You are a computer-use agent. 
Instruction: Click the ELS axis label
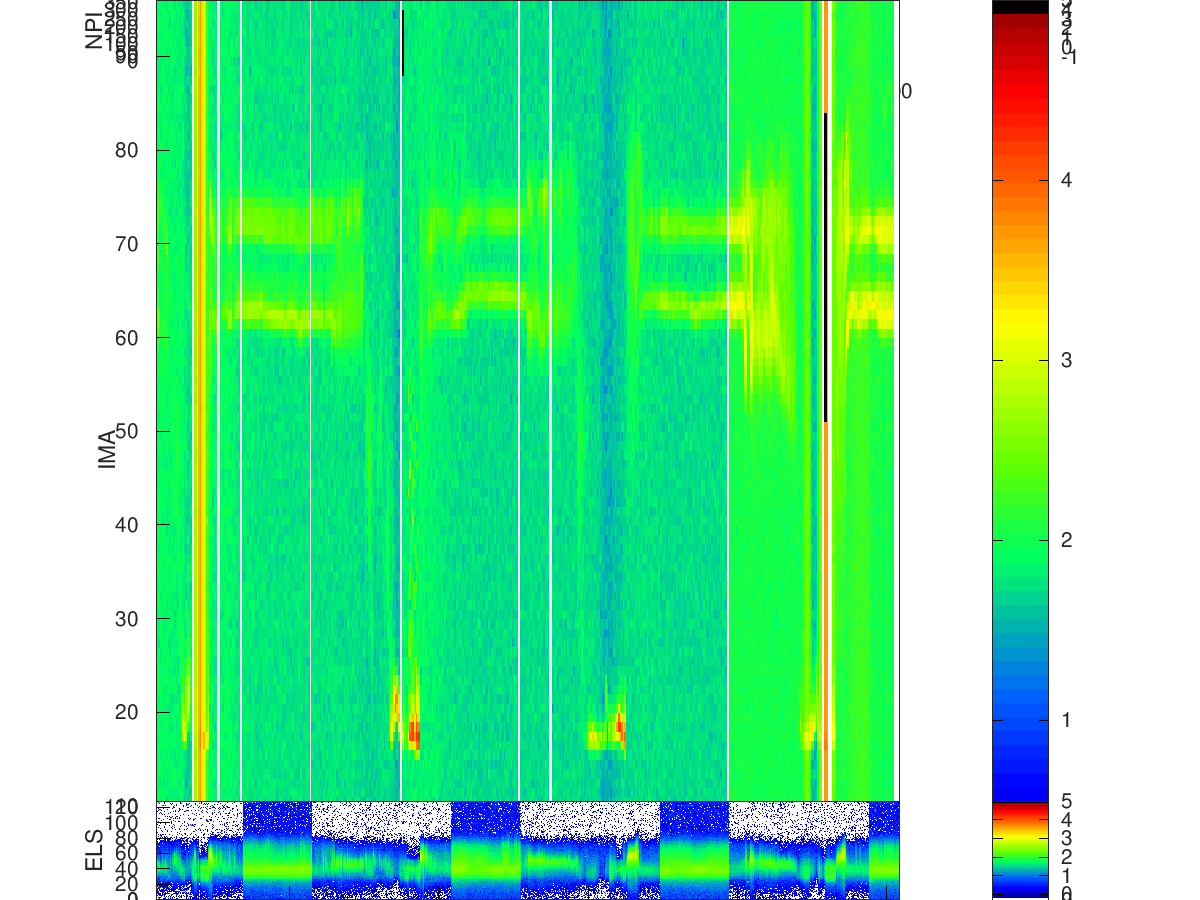tap(95, 850)
